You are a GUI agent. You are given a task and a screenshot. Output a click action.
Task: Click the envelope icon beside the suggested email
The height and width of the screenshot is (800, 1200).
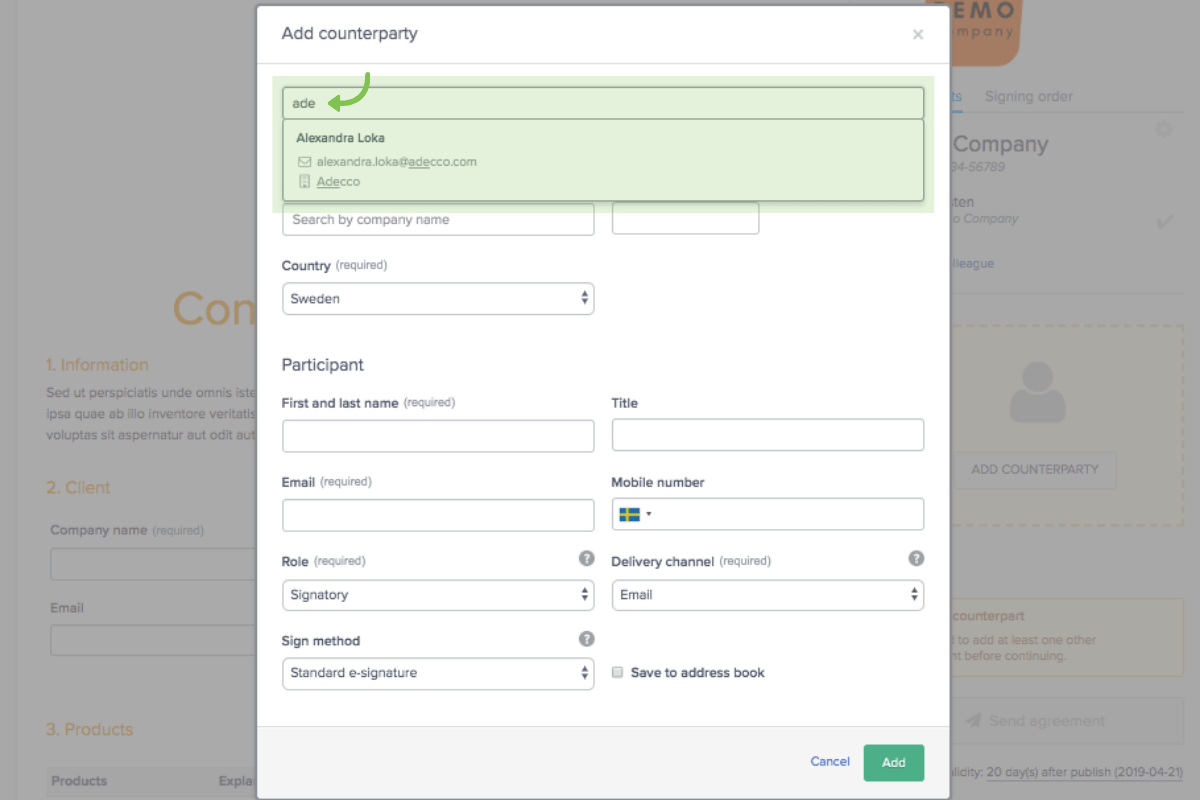(305, 161)
